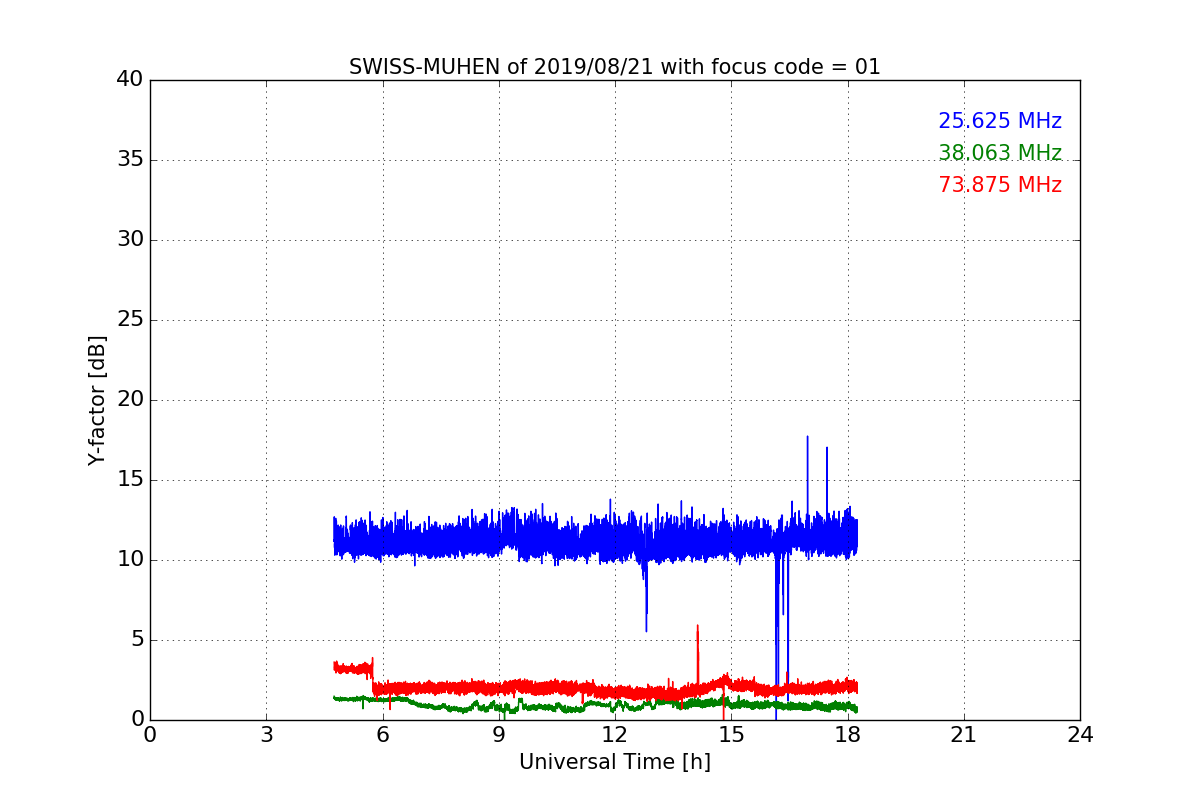Click the x-axis tick label 21
The image size is (1200, 800).
pyautogui.click(x=964, y=735)
